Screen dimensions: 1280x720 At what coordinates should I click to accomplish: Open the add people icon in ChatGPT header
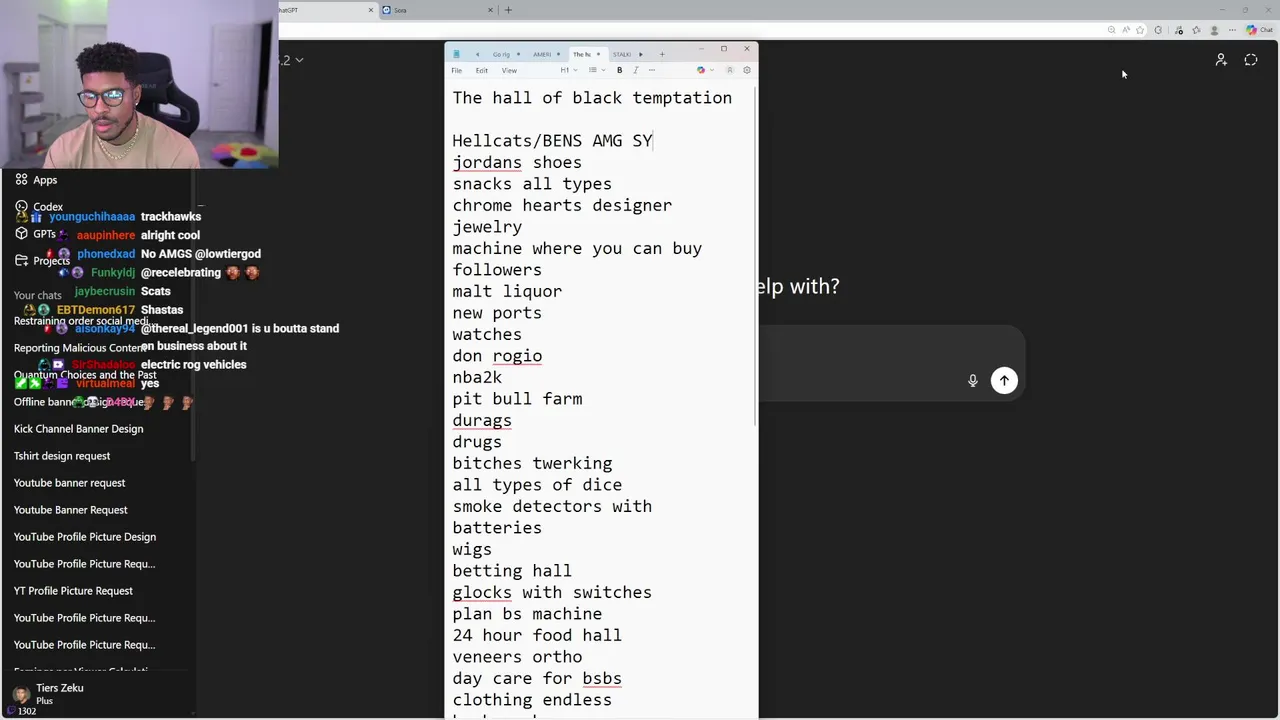click(x=1221, y=60)
